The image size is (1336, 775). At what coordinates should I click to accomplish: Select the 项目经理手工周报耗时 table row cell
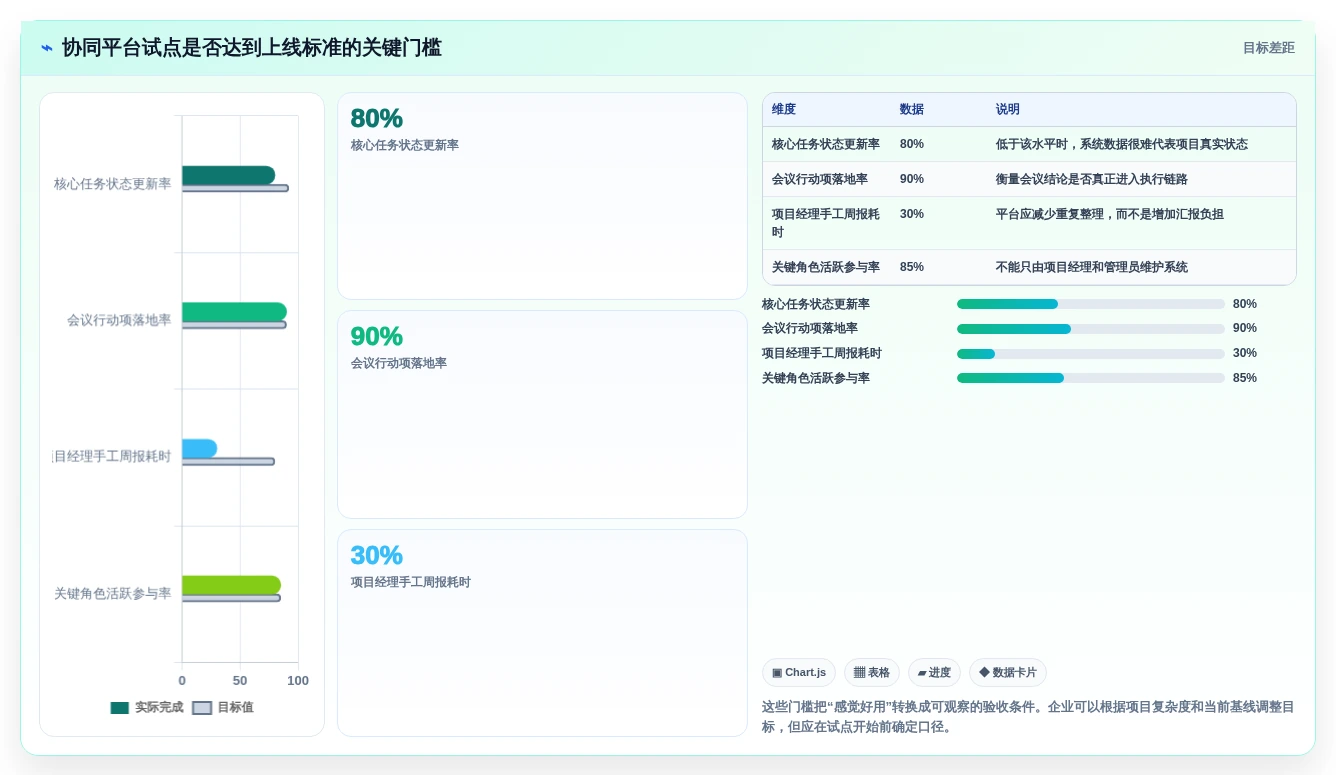pos(826,223)
